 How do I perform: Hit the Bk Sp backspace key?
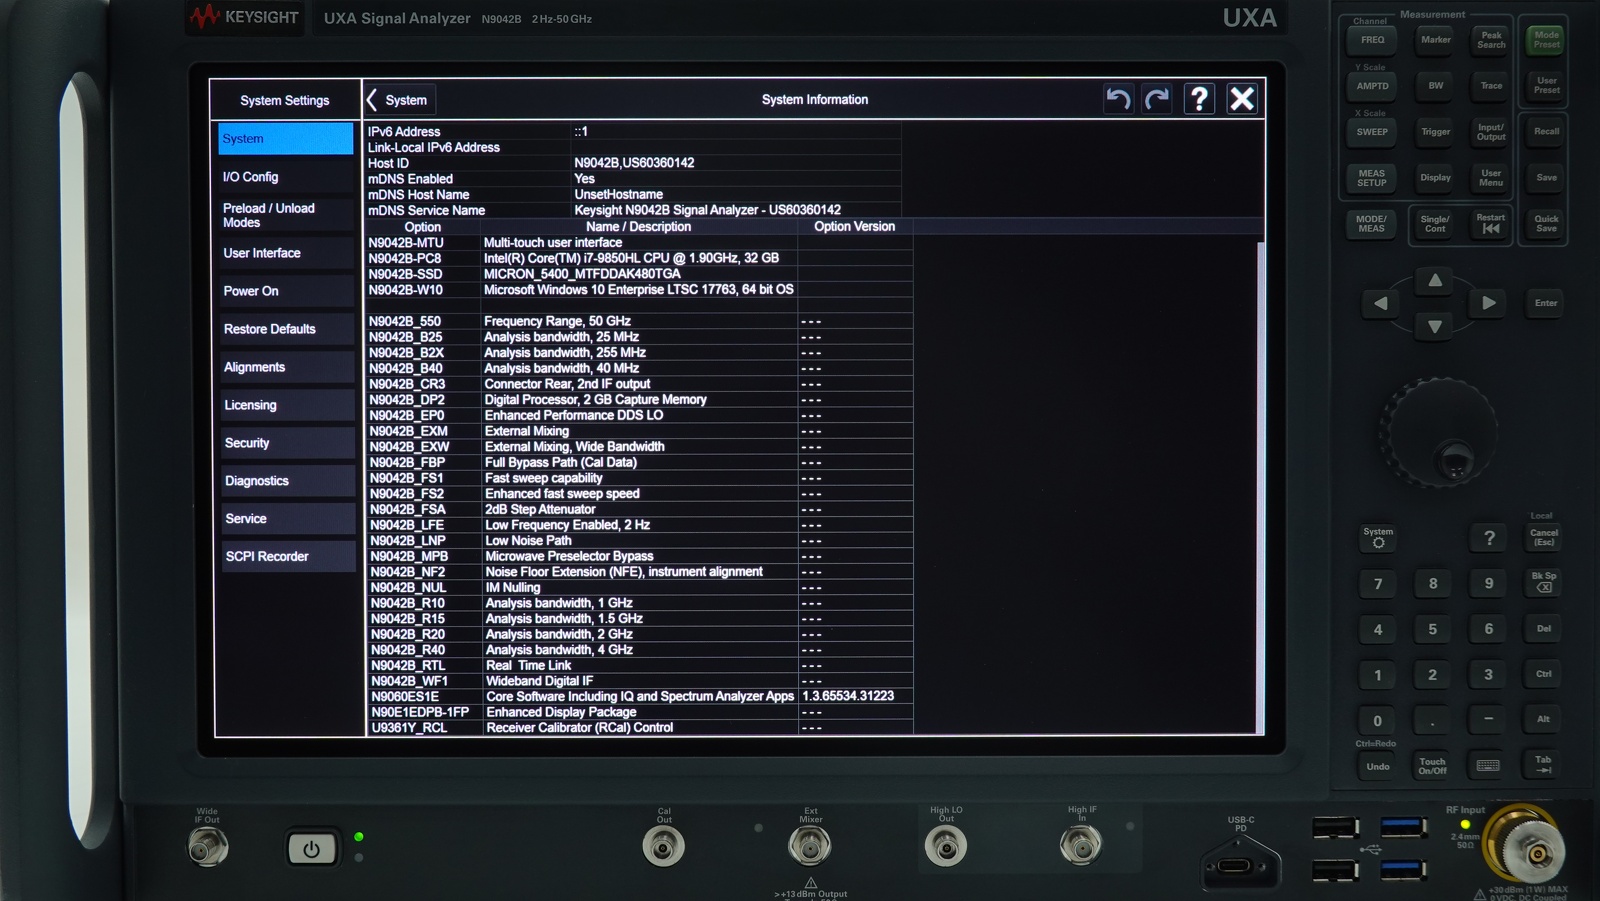pos(1544,582)
